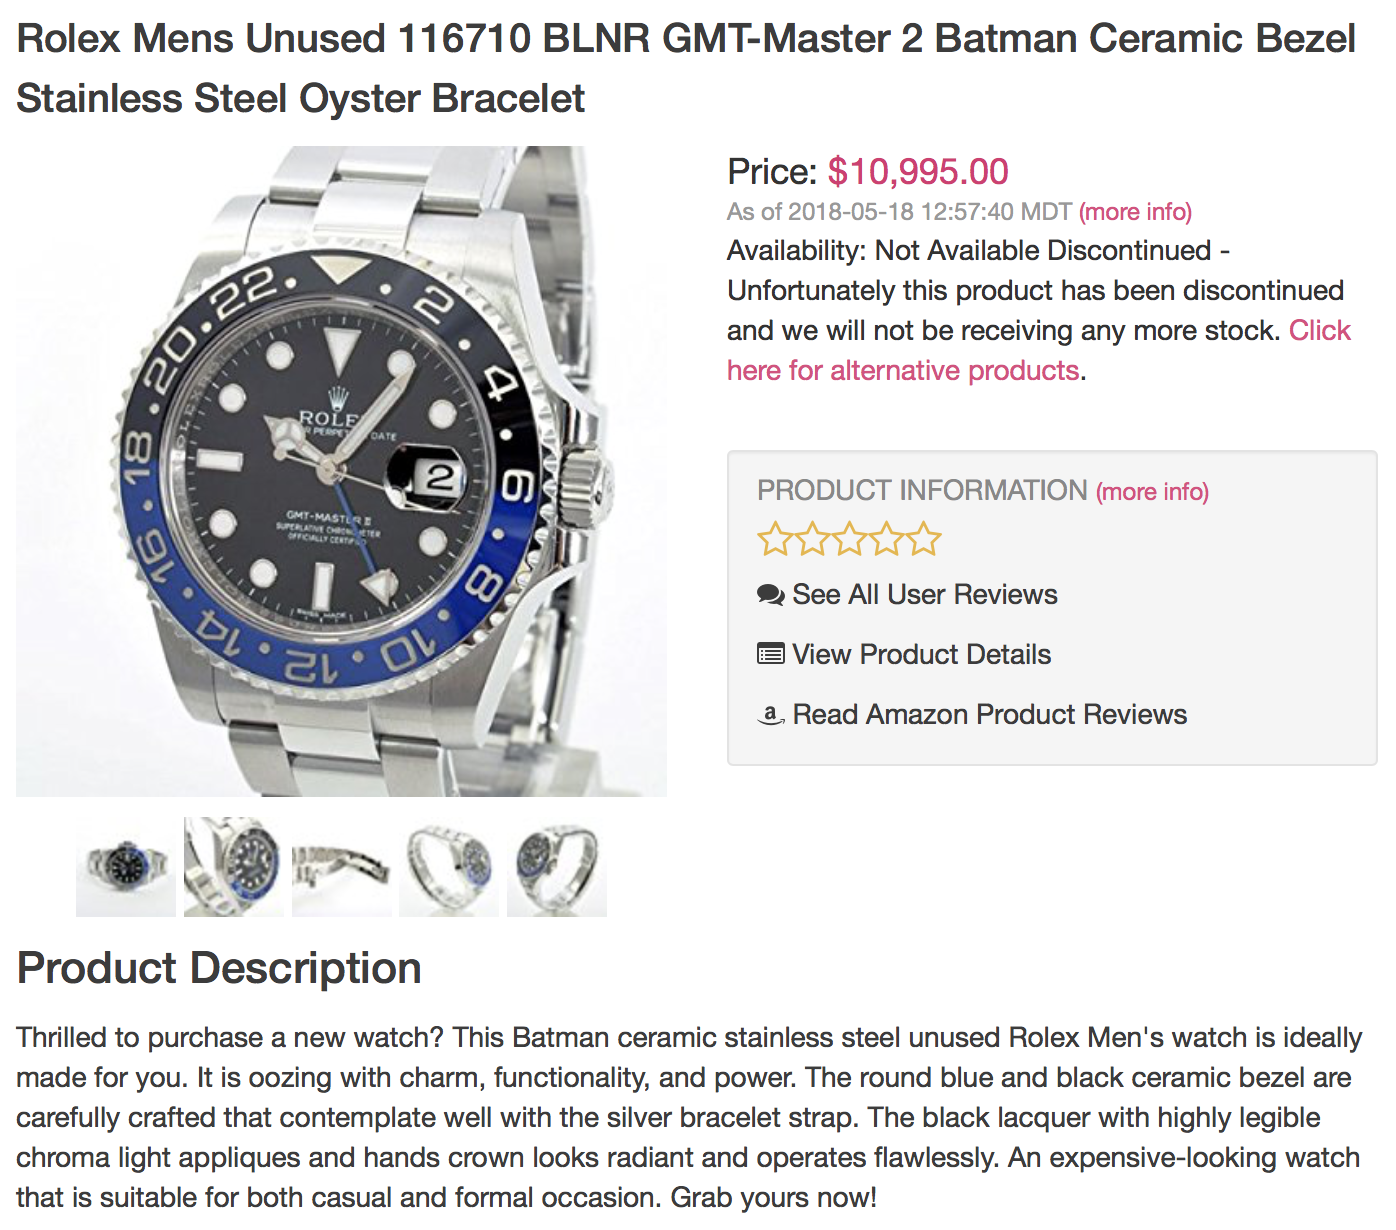Select the second watch thumbnail
Screen dimensions: 1396x1230
(x=234, y=867)
